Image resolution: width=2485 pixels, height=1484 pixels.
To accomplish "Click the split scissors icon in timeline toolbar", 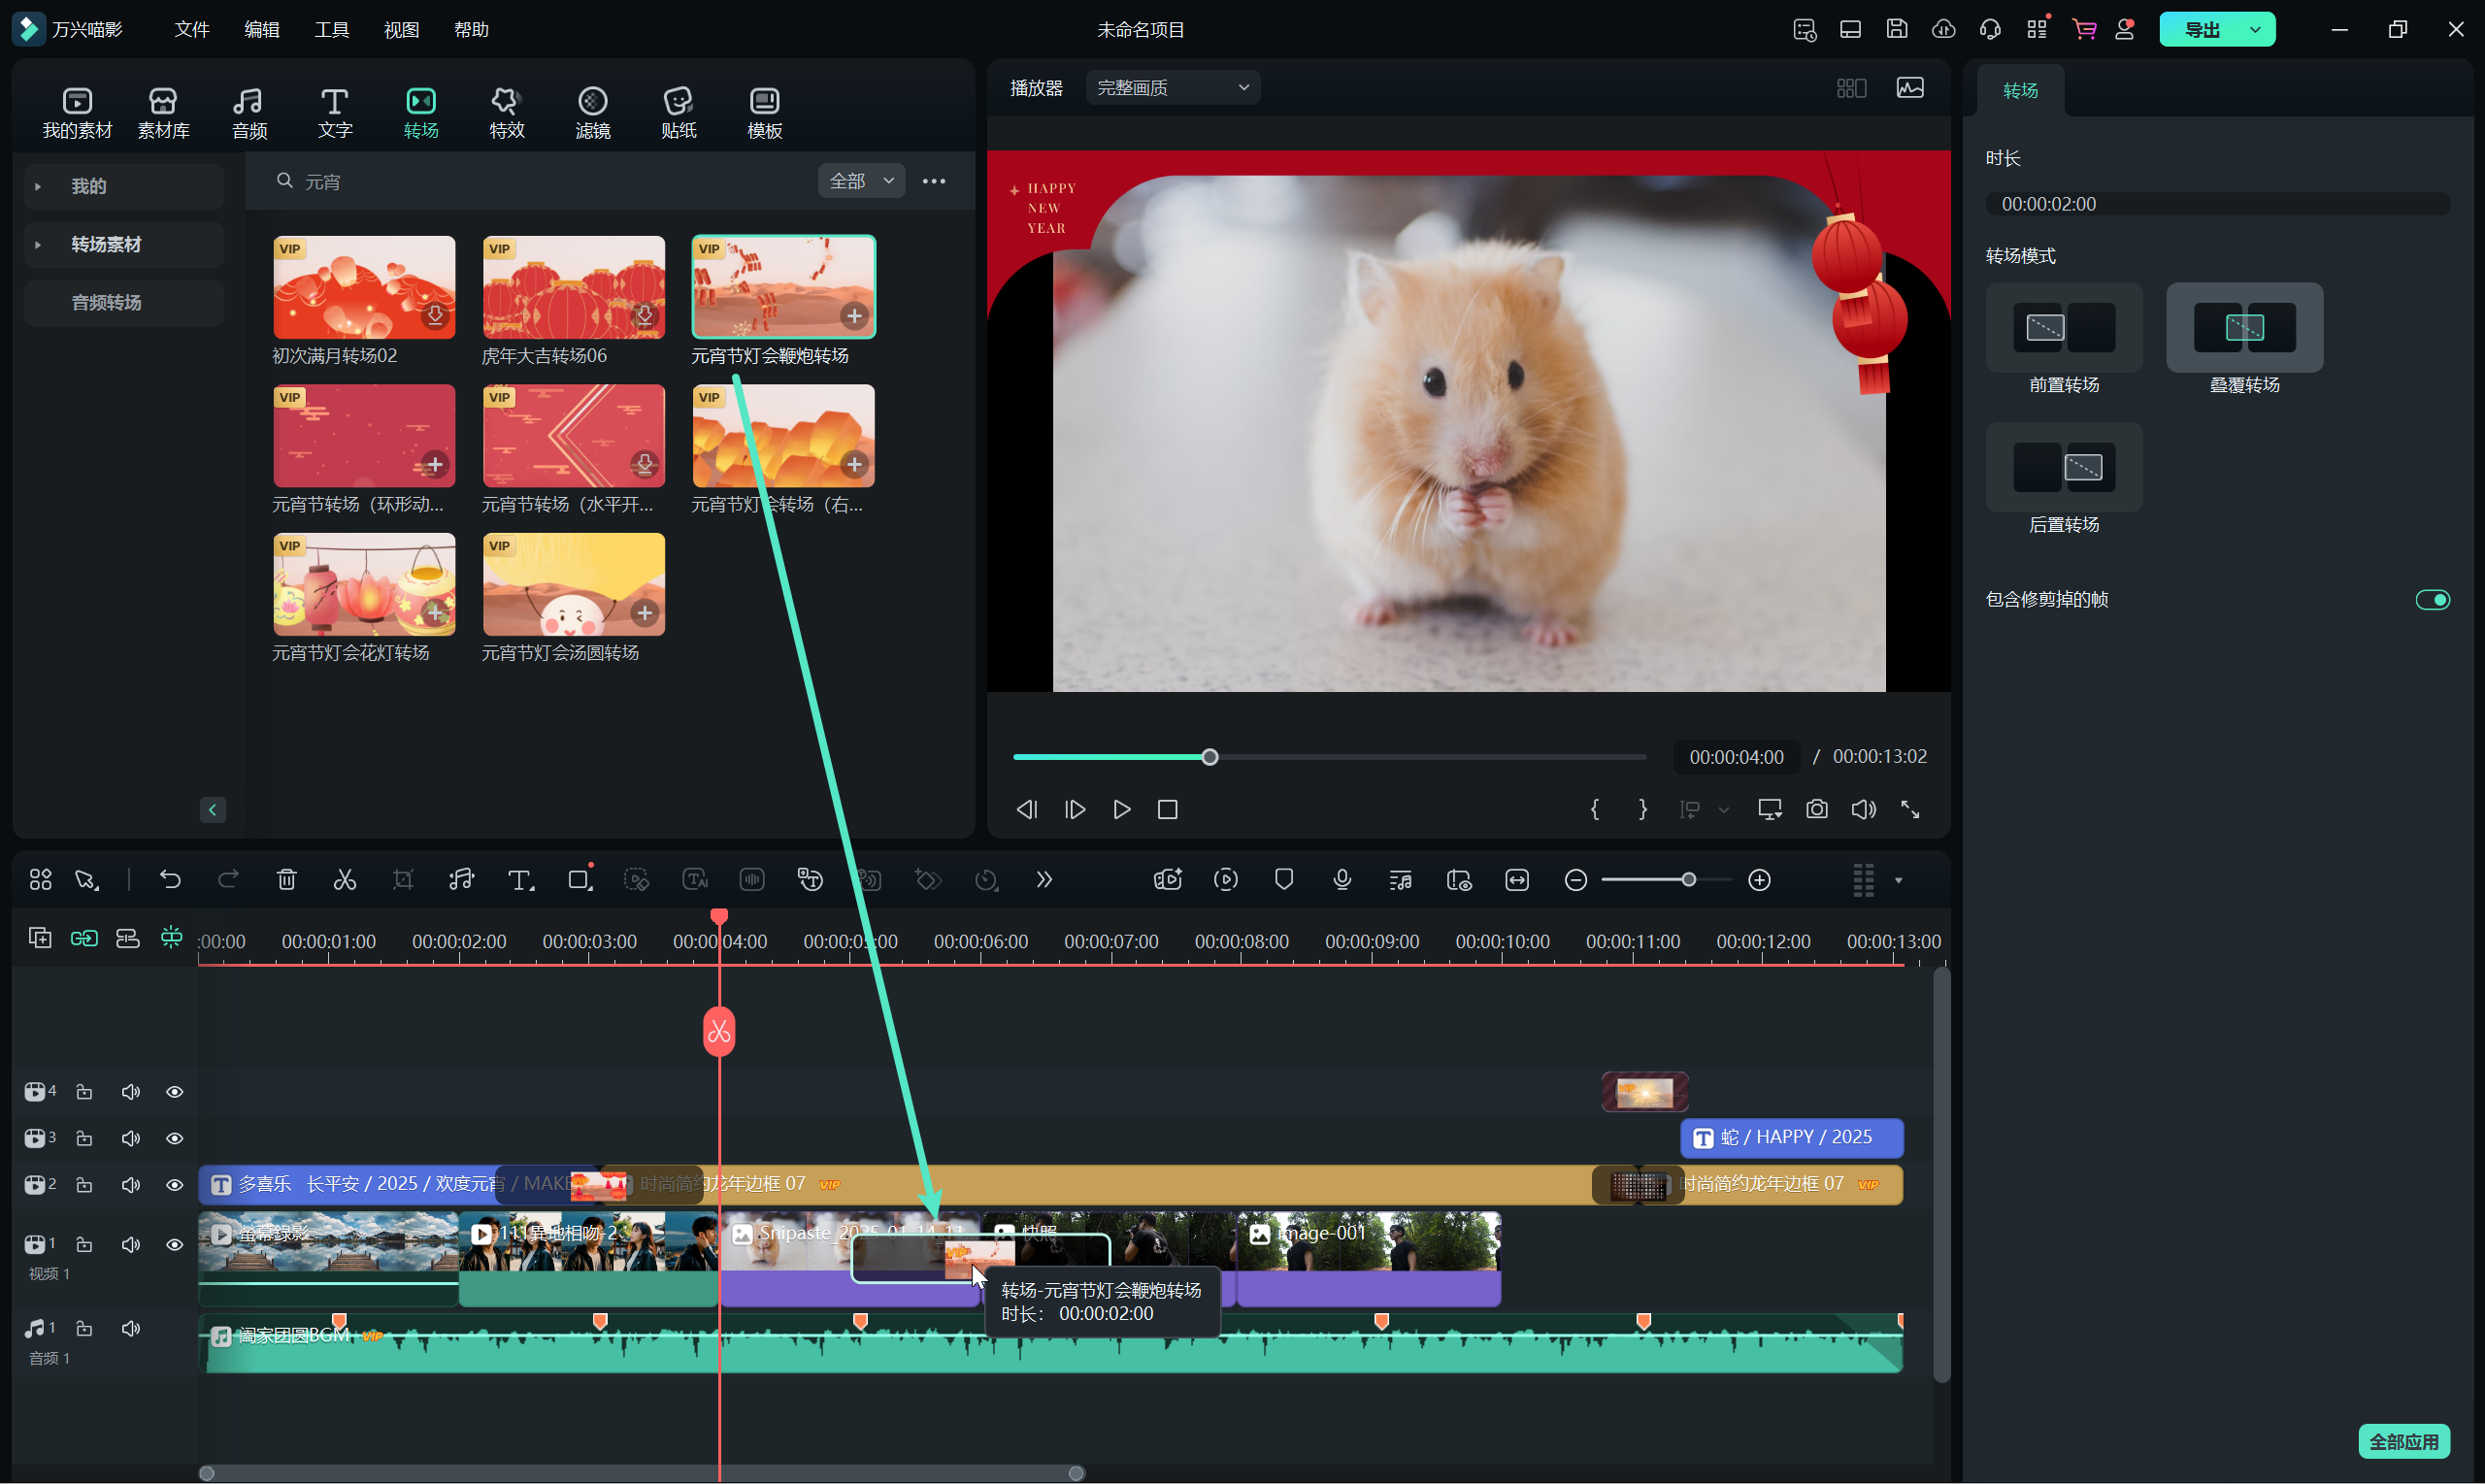I will [345, 880].
